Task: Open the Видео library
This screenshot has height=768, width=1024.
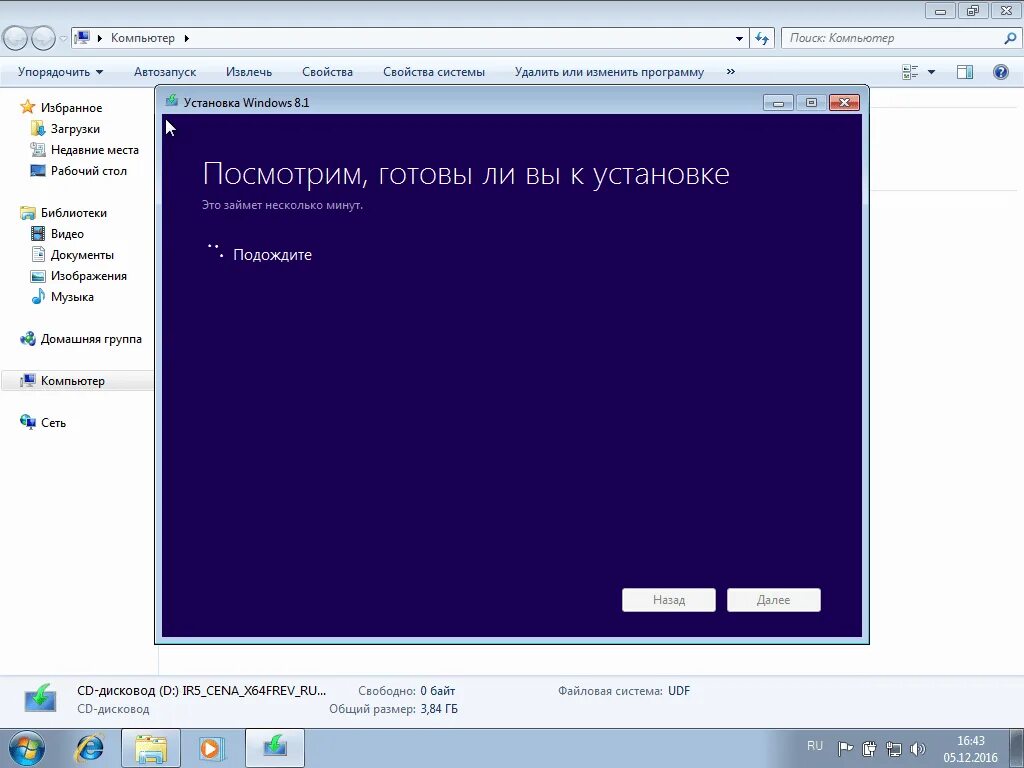Action: 67,233
